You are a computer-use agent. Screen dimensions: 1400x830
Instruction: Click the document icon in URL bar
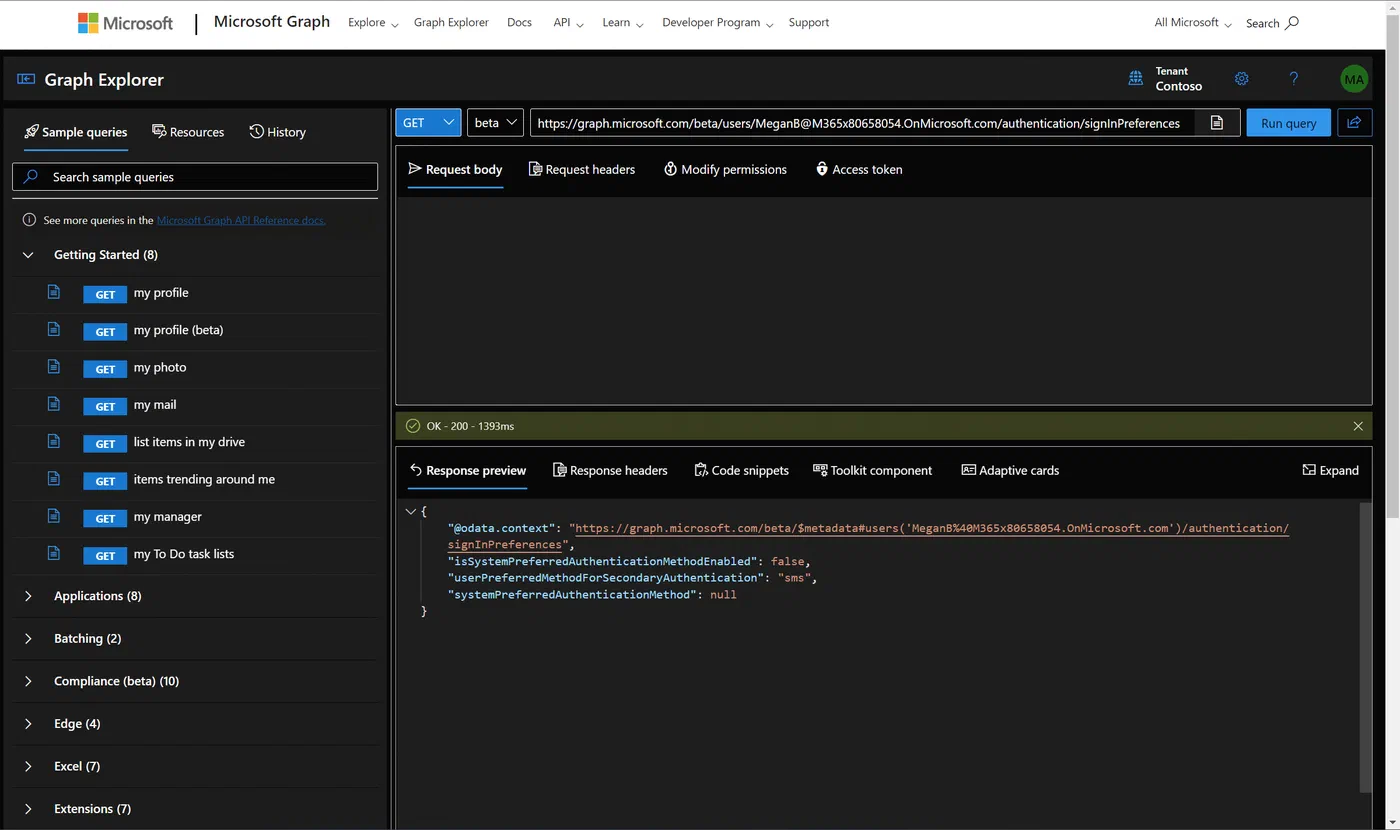click(1217, 122)
